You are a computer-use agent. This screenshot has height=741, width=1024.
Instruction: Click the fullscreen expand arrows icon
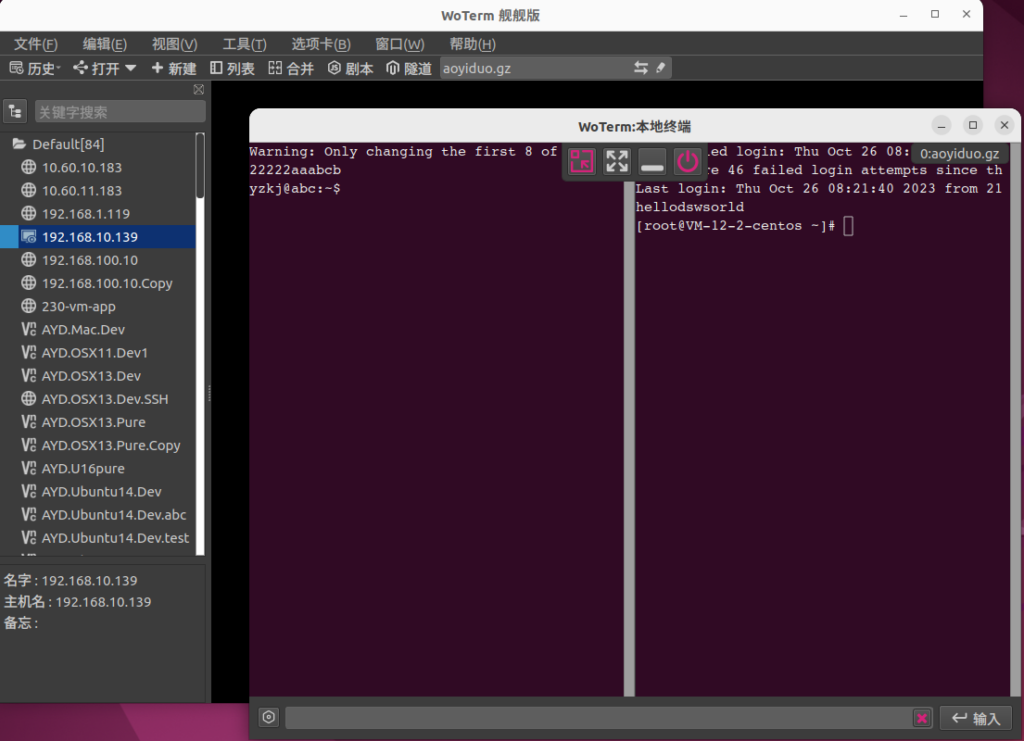617,161
